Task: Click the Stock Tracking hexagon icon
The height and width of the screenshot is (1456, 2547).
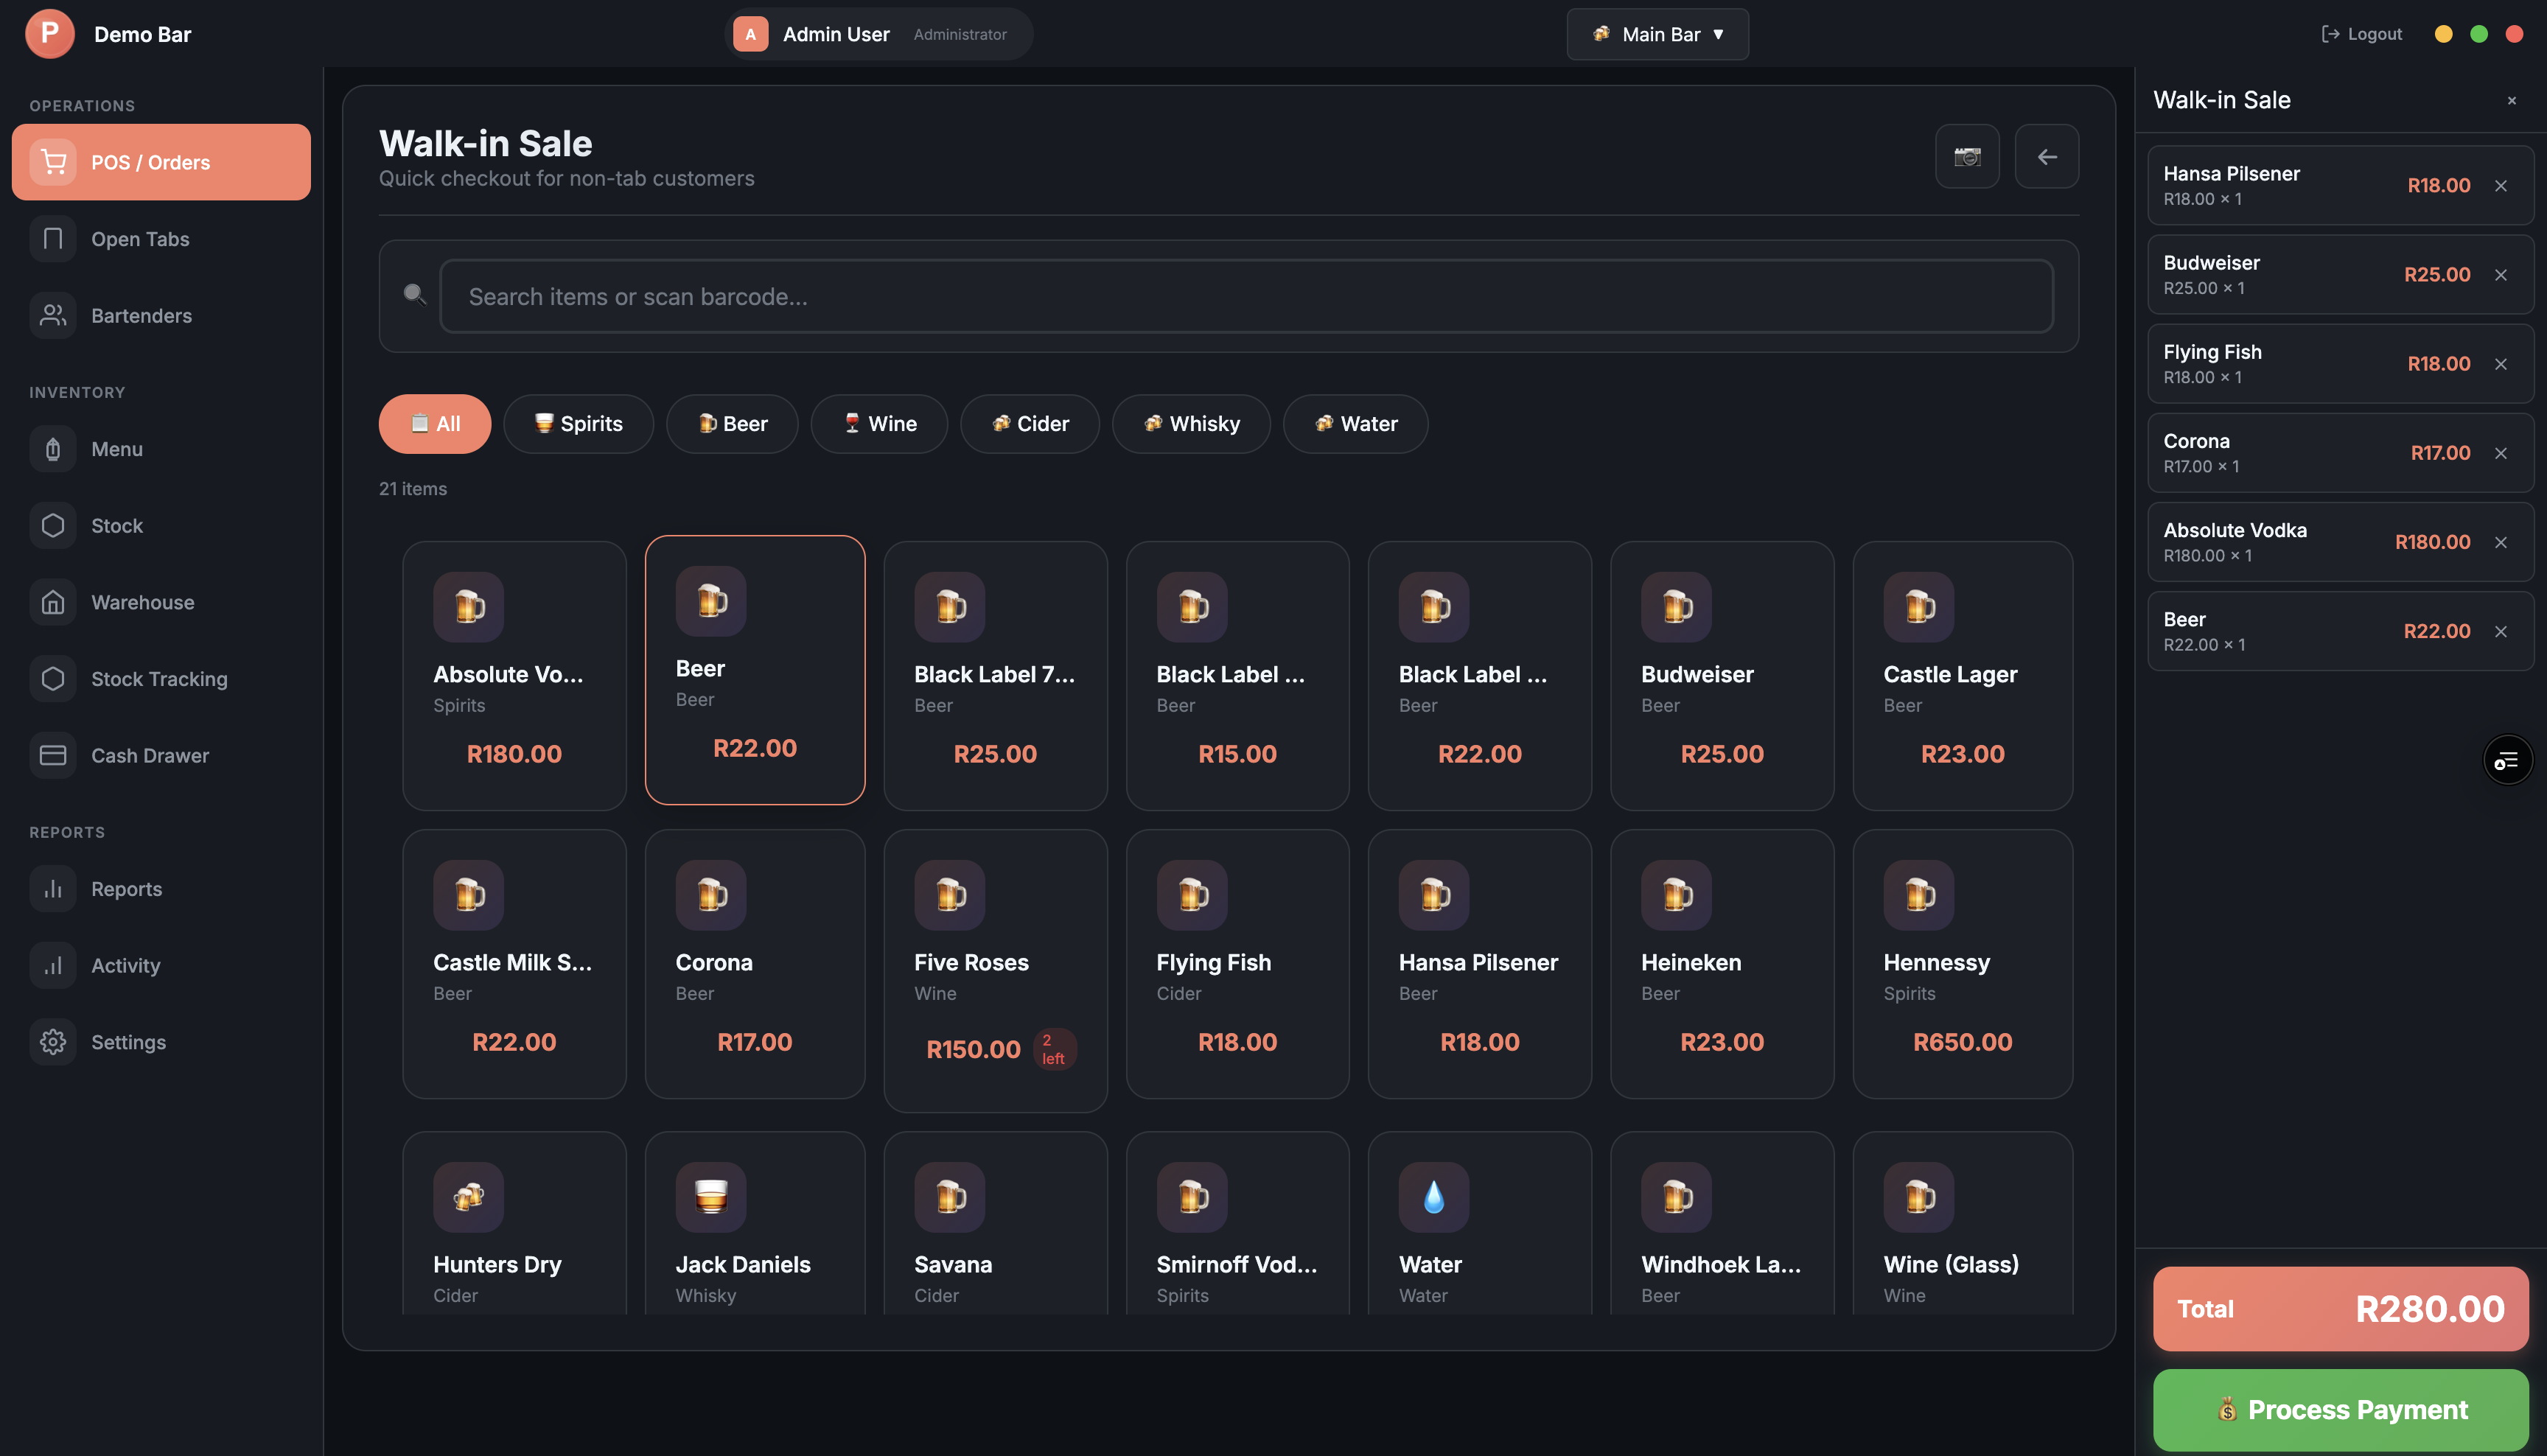Action: (x=53, y=679)
